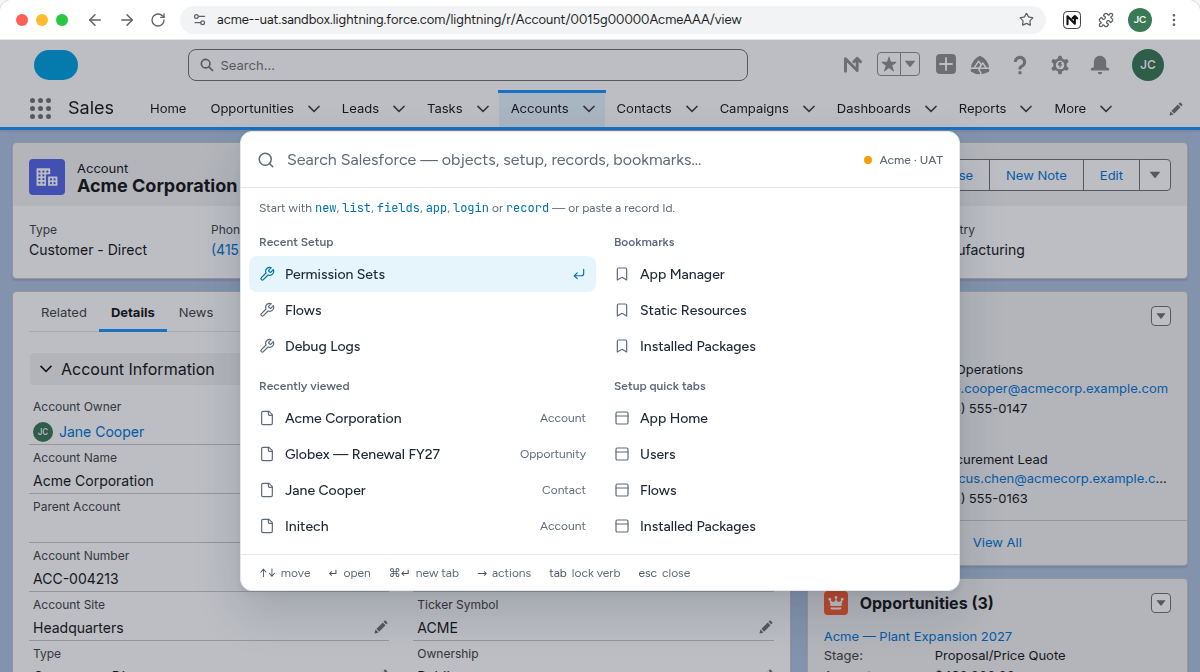Open the Reports tab
The image size is (1200, 672).
[x=982, y=108]
